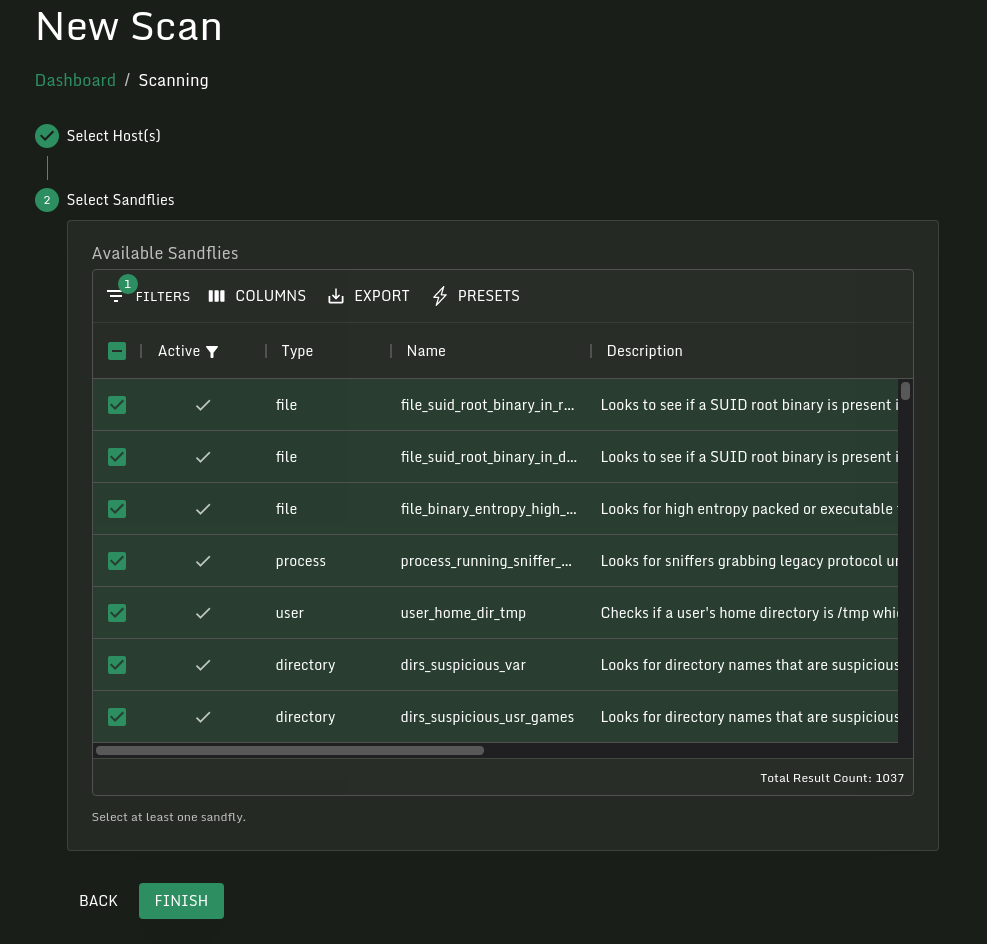
Task: Click the 'Looks for high entropy packed' description
Action: click(749, 509)
